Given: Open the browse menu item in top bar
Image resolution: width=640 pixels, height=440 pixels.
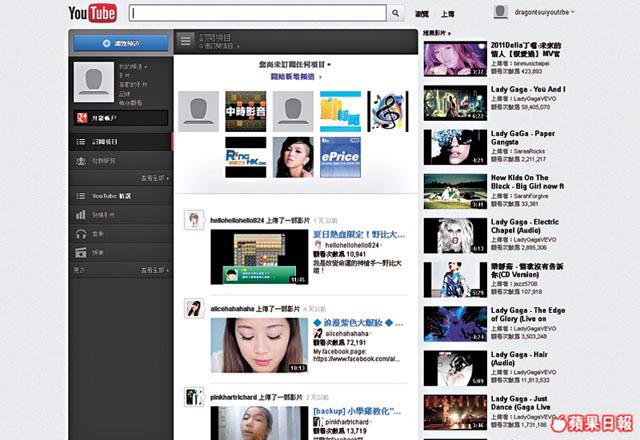Looking at the screenshot, I should pos(422,14).
